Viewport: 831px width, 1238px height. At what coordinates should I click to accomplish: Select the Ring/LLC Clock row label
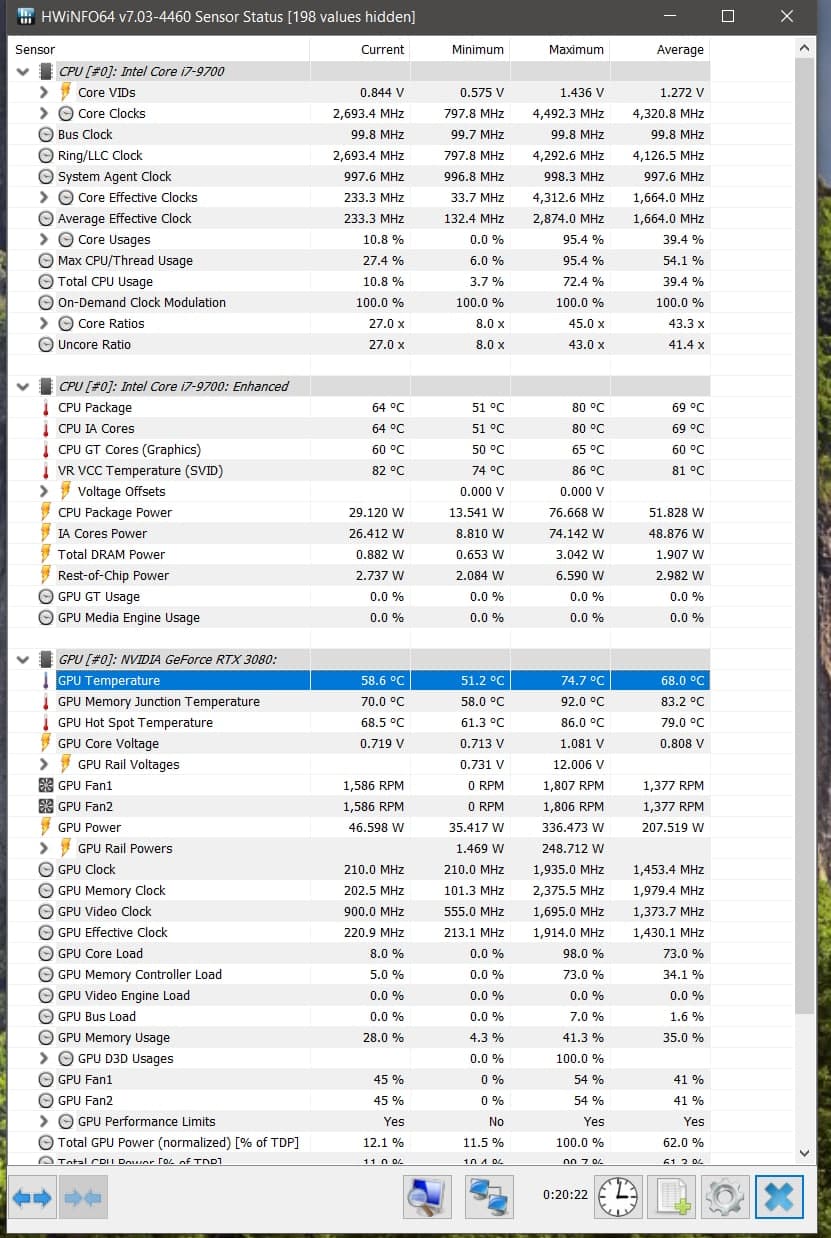100,155
